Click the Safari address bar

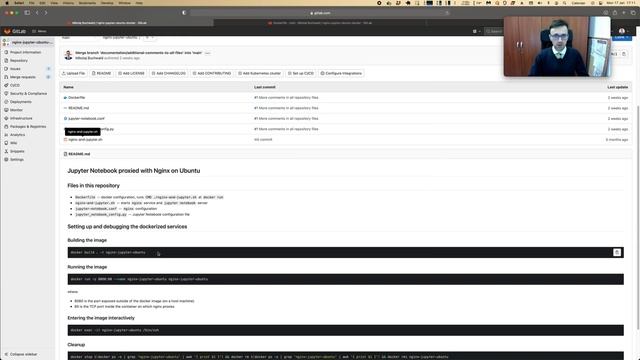point(320,13)
